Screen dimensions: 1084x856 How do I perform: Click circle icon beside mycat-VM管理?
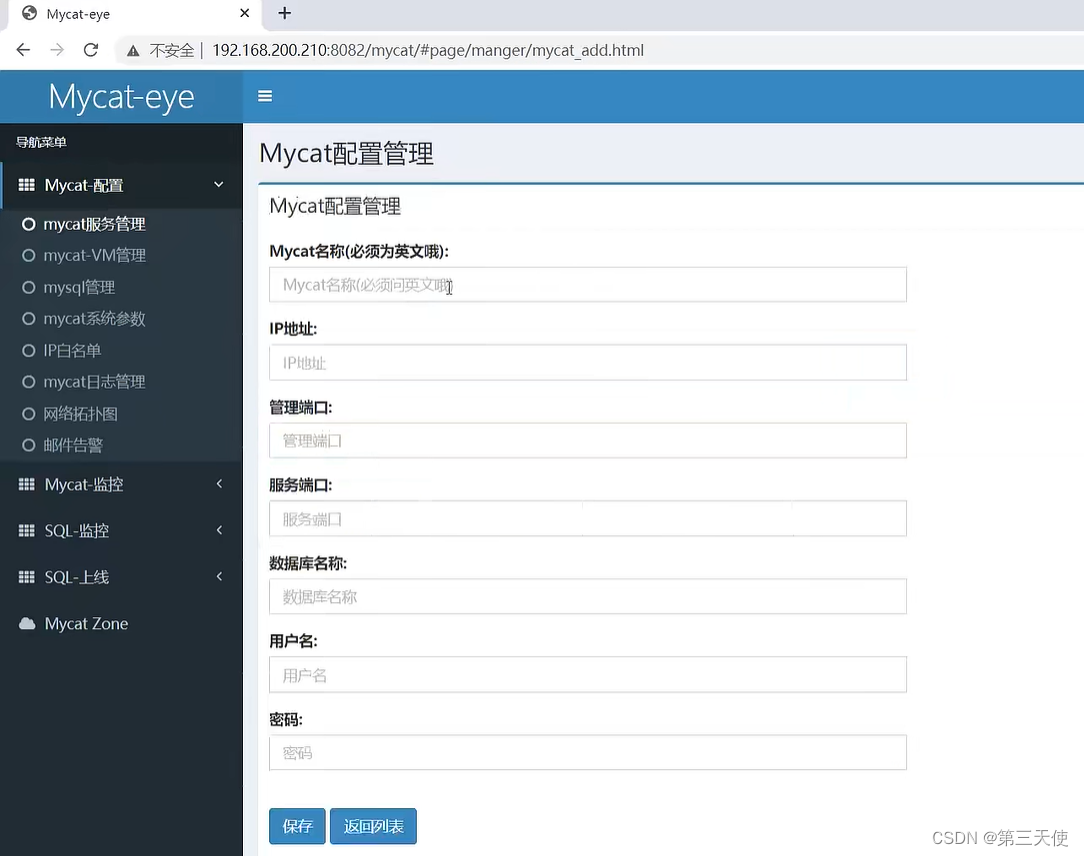pyautogui.click(x=28, y=255)
